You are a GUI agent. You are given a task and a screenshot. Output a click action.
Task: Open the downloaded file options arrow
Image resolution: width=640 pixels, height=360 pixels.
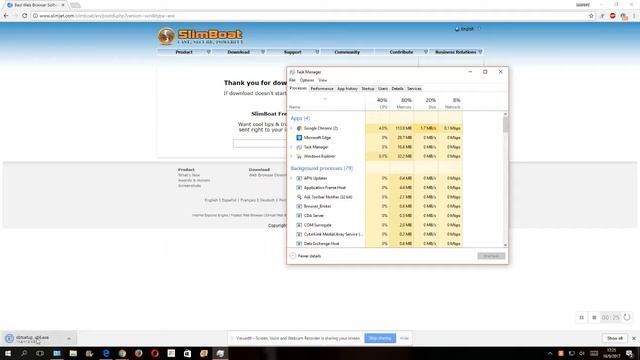pyautogui.click(x=69, y=338)
